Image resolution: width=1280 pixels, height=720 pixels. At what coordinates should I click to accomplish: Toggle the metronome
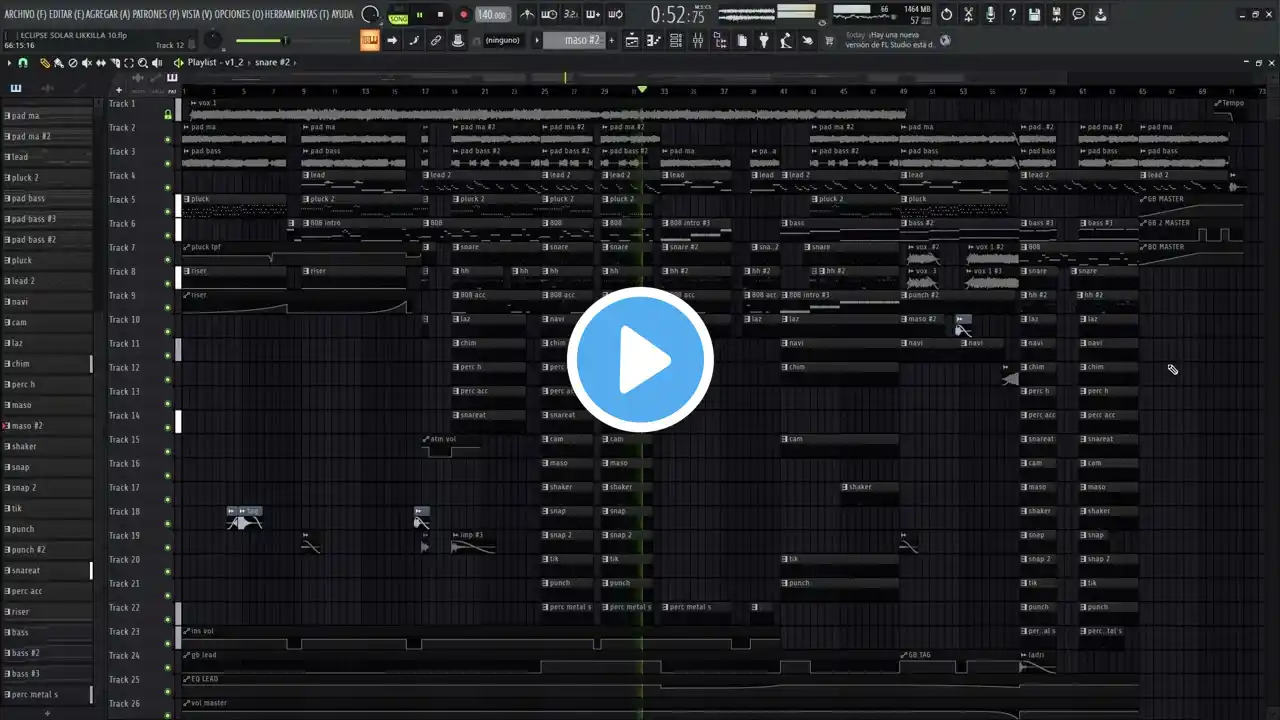[527, 14]
